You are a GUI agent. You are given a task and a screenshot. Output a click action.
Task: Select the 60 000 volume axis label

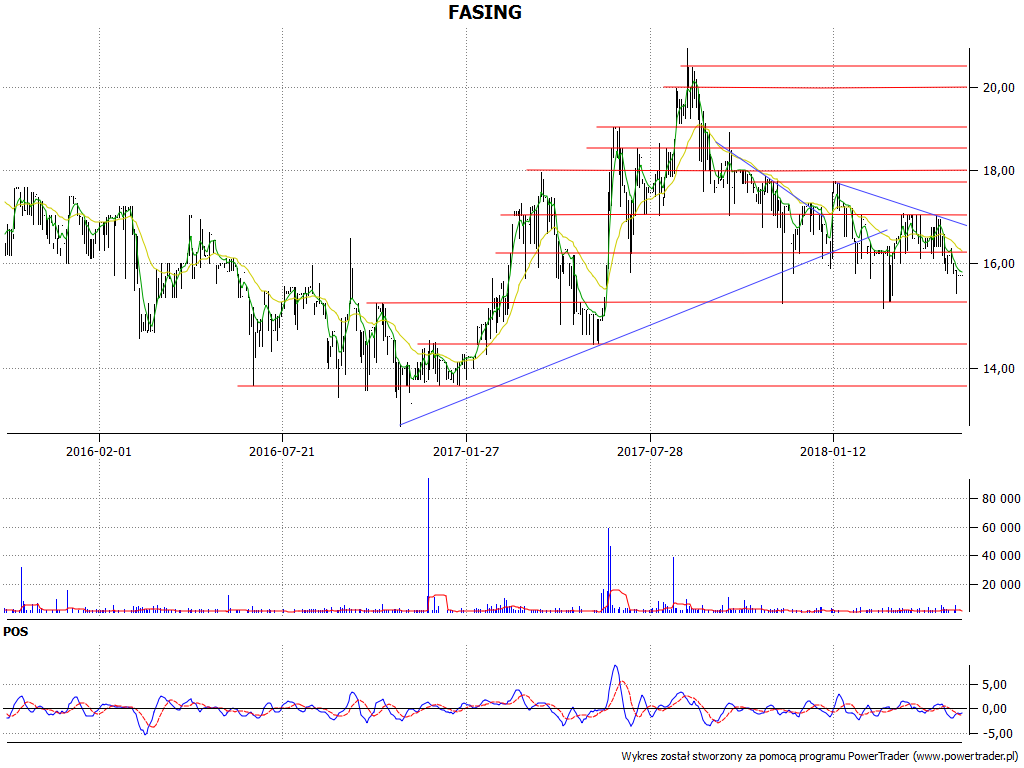1001,528
